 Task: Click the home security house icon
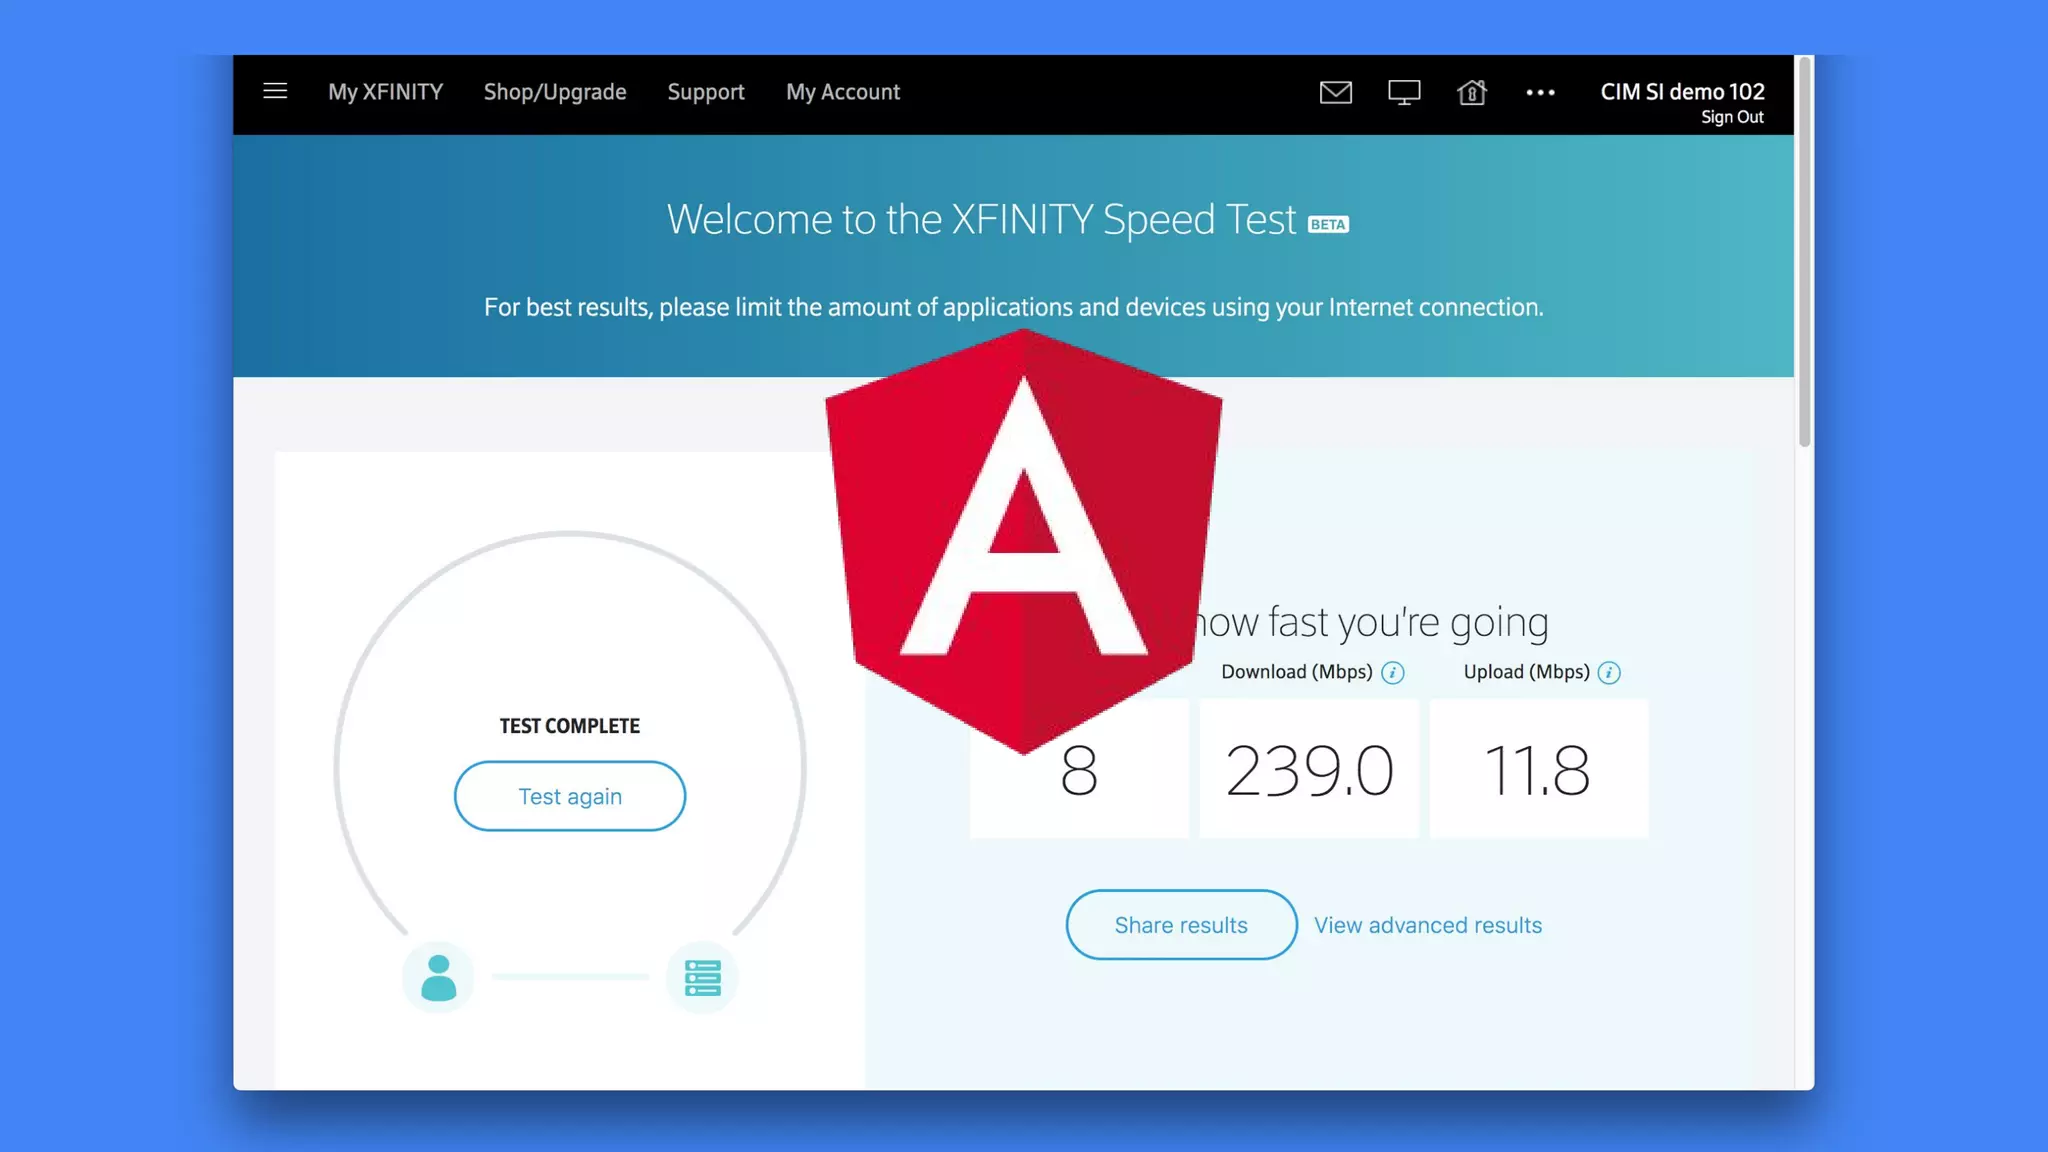point(1471,93)
